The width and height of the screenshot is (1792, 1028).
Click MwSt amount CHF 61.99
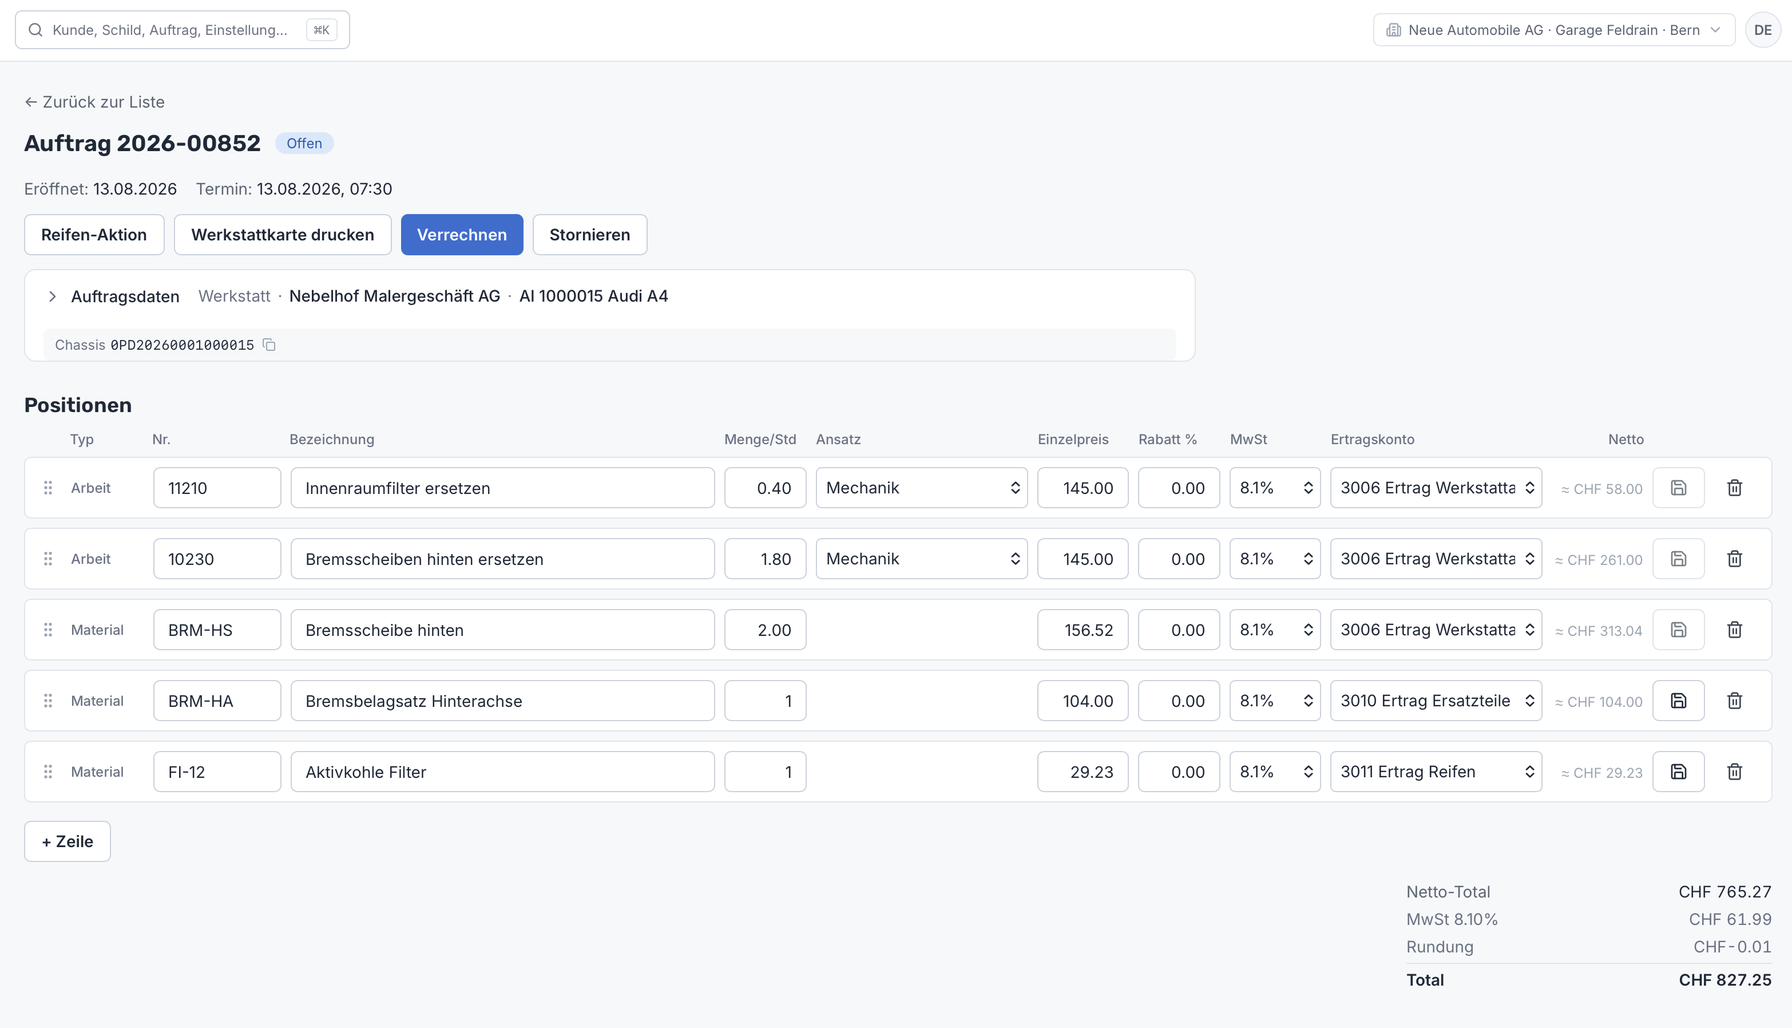coord(1730,919)
